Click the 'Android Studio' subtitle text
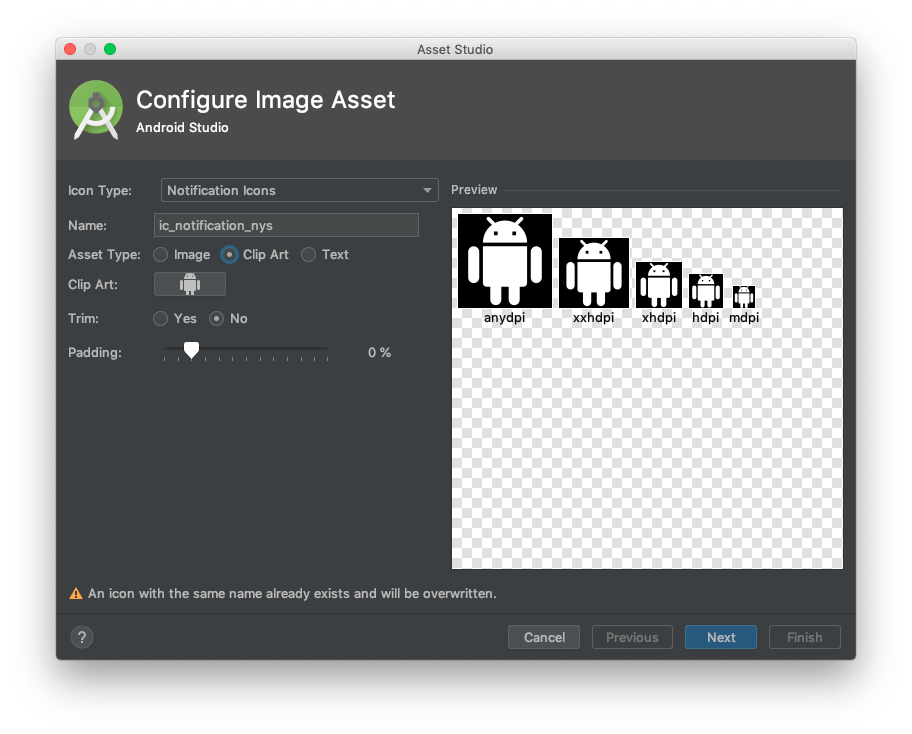The height and width of the screenshot is (734, 912). coord(182,127)
